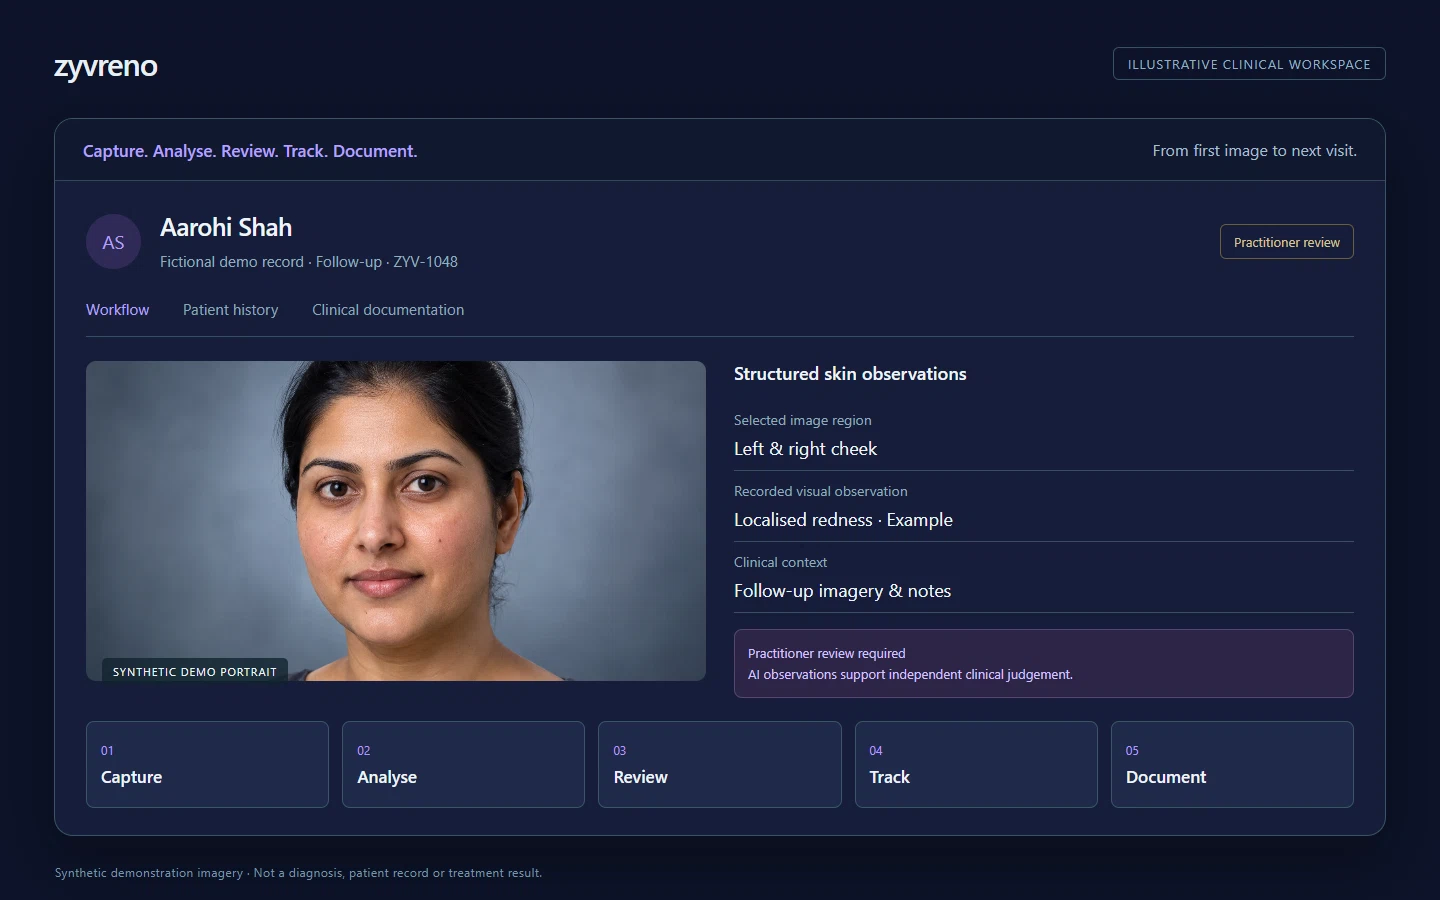Click the Clinical context label
Viewport: 1440px width, 900px height.
780,562
